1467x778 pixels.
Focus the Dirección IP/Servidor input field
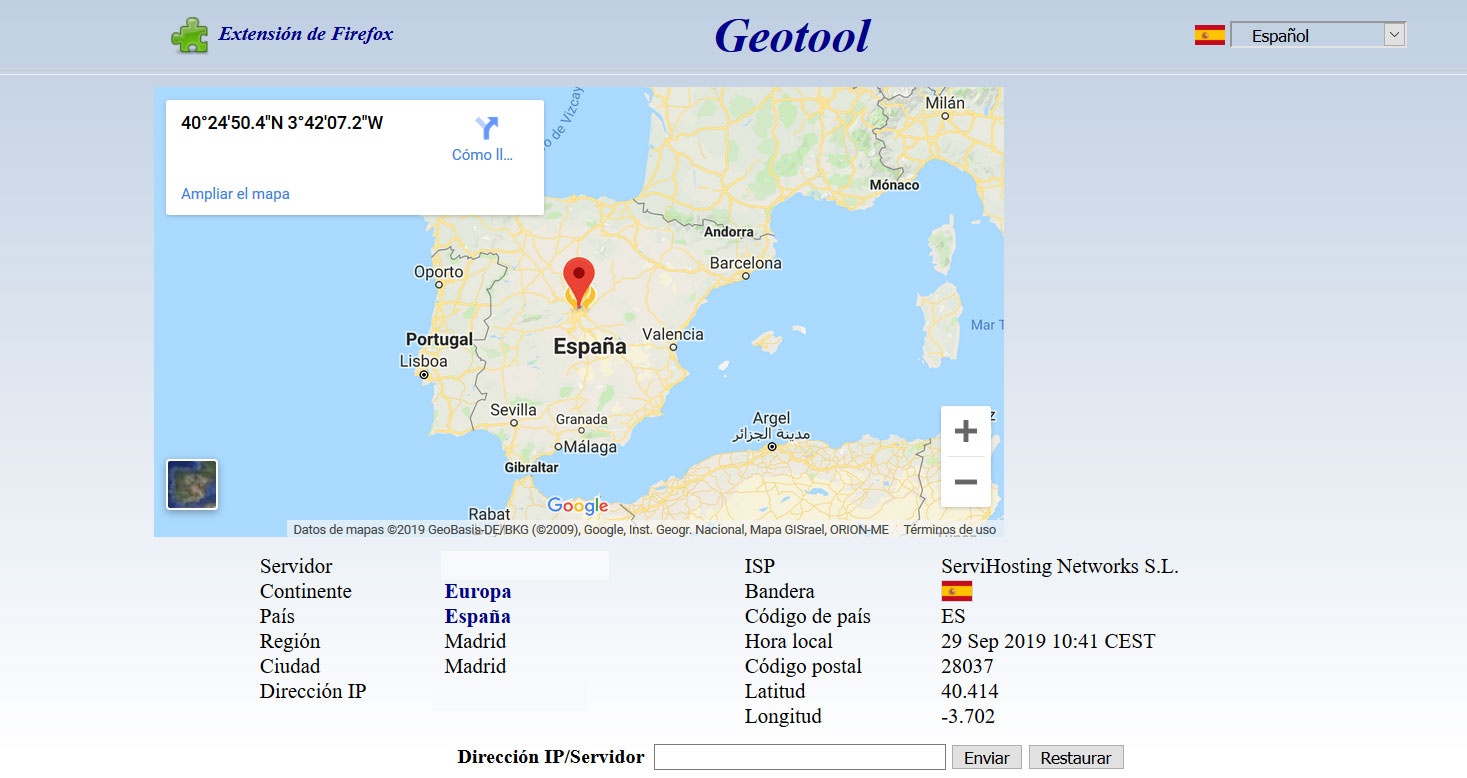(x=800, y=757)
